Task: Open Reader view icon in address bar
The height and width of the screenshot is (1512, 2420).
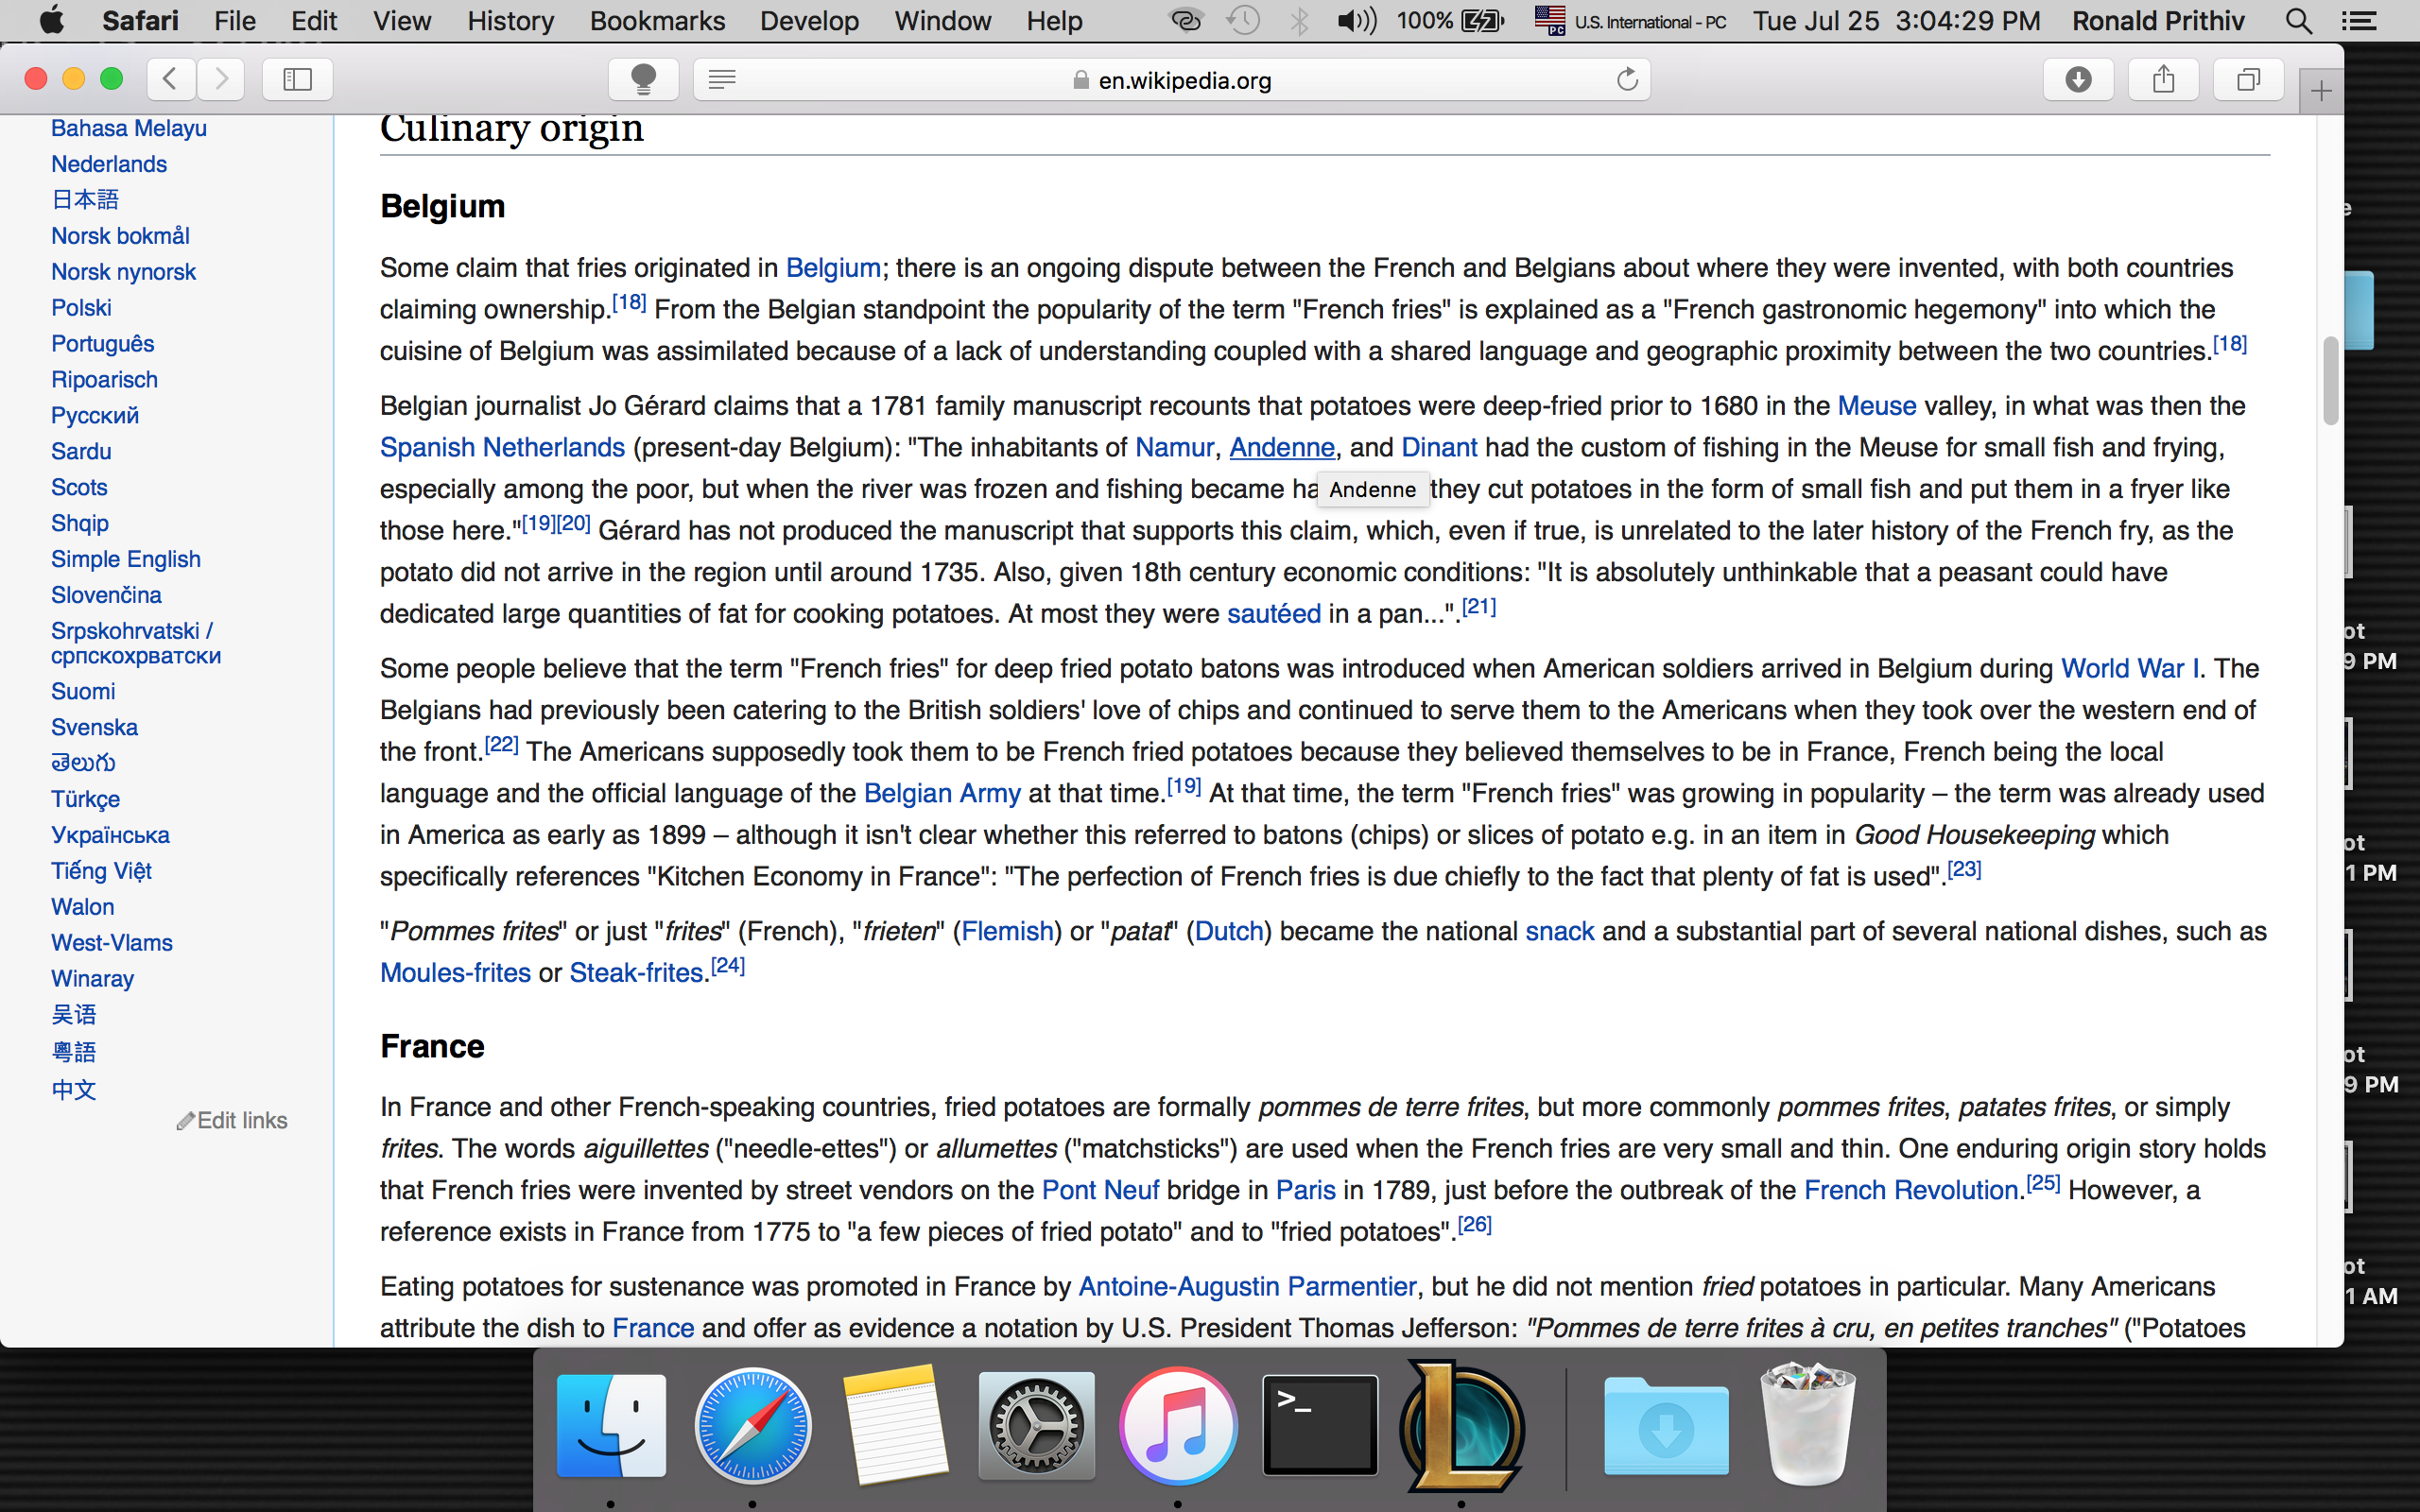Action: click(722, 79)
